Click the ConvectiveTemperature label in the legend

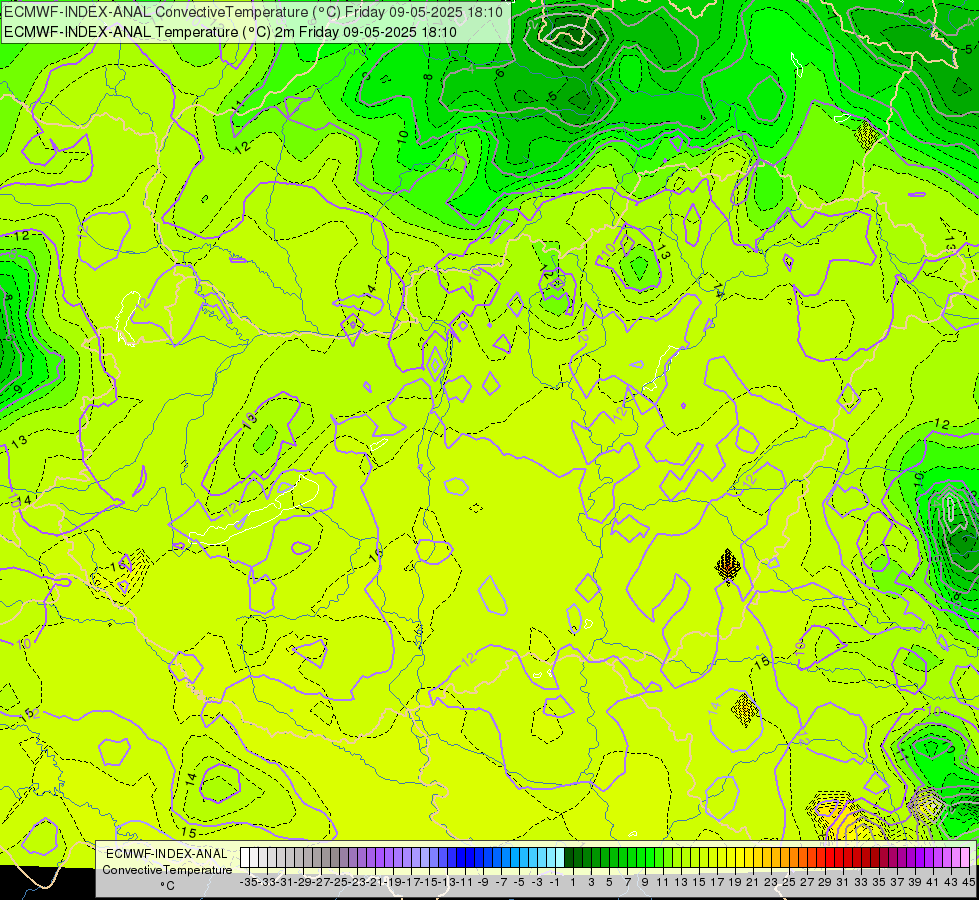[x=167, y=869]
